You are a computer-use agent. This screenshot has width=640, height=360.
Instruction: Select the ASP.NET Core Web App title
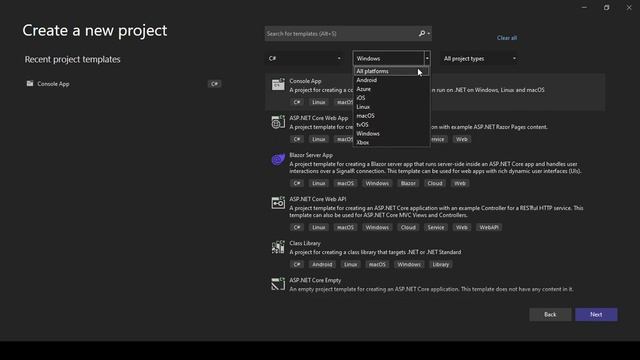coord(319,118)
